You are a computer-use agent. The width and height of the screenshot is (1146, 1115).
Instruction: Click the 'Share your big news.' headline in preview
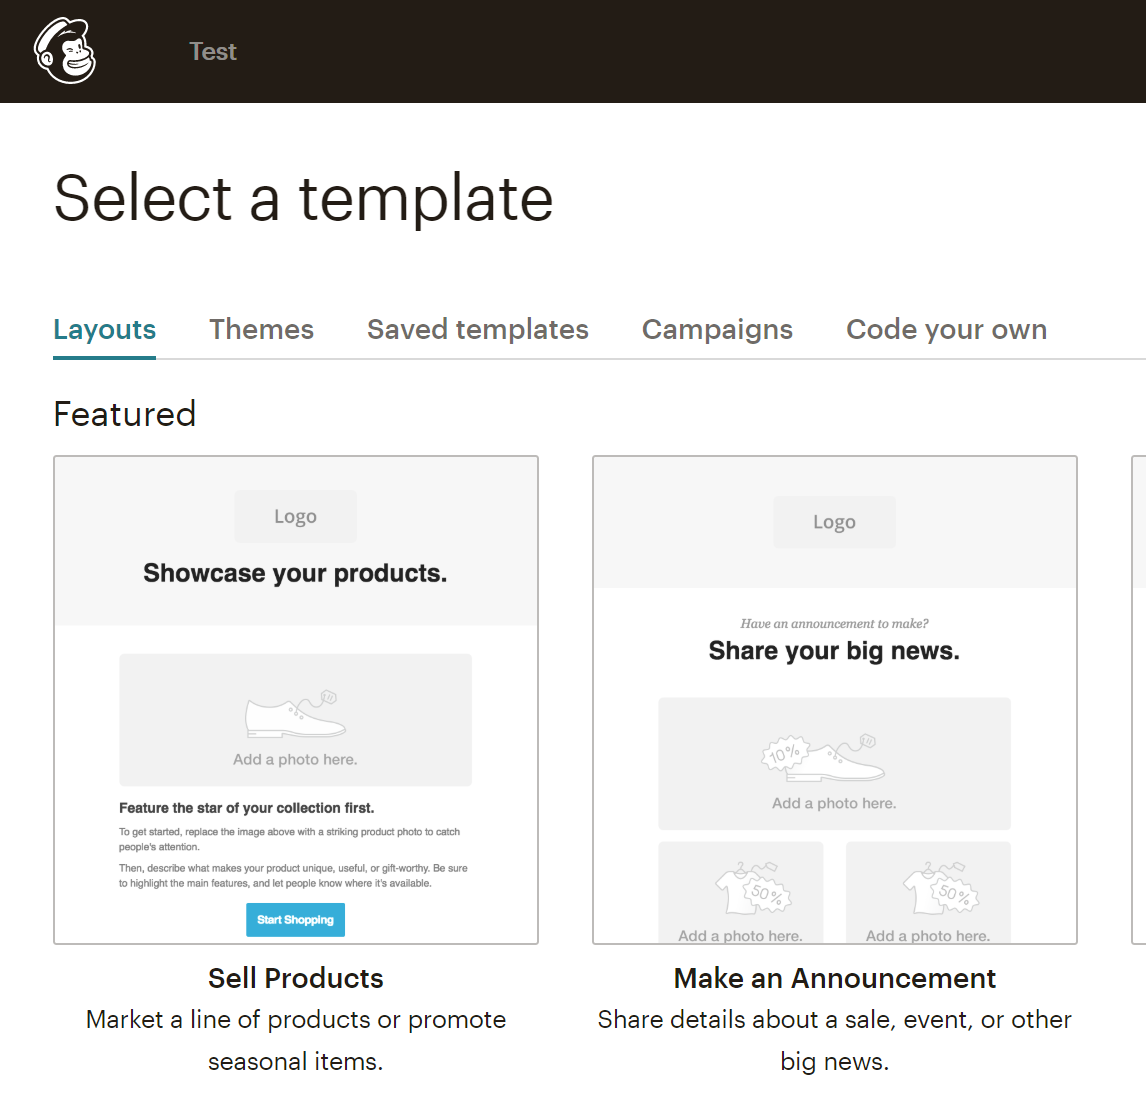(834, 651)
